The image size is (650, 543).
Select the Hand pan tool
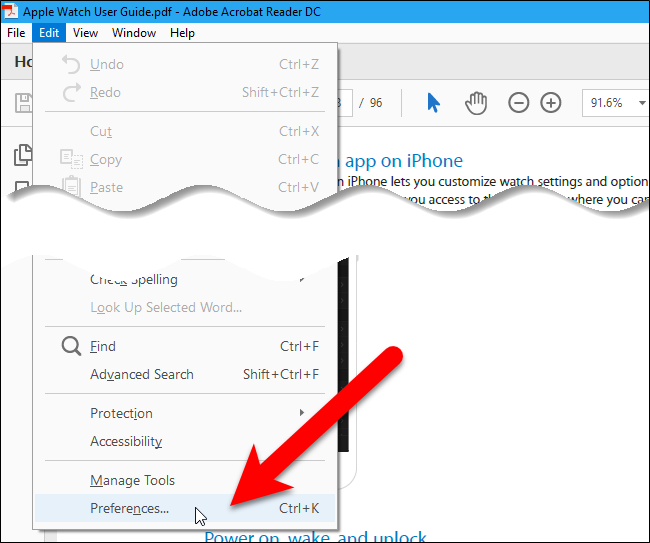[x=476, y=103]
